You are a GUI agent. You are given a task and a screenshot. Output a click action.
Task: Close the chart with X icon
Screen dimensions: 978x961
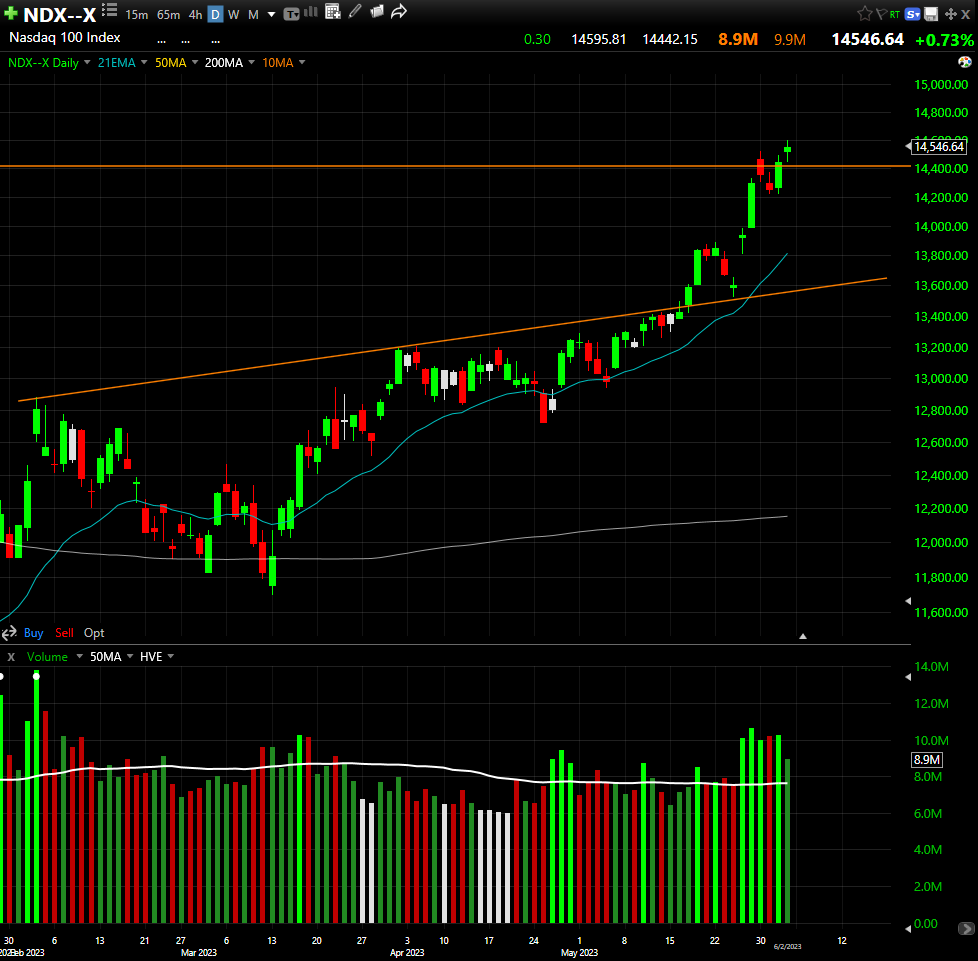click(x=966, y=14)
